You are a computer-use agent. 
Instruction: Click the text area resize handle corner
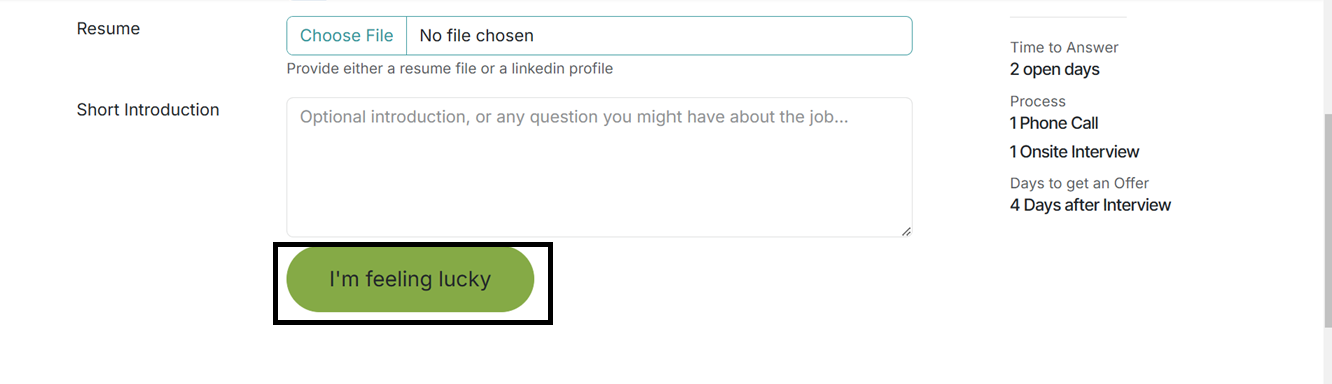(906, 231)
